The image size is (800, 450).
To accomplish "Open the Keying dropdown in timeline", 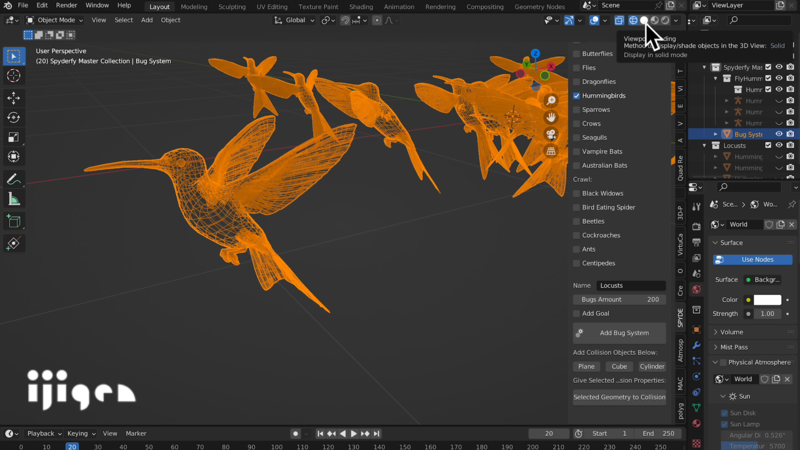I will tap(81, 434).
